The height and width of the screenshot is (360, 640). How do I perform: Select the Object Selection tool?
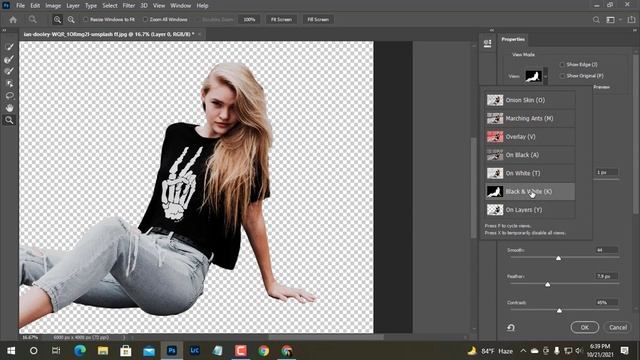(9, 84)
